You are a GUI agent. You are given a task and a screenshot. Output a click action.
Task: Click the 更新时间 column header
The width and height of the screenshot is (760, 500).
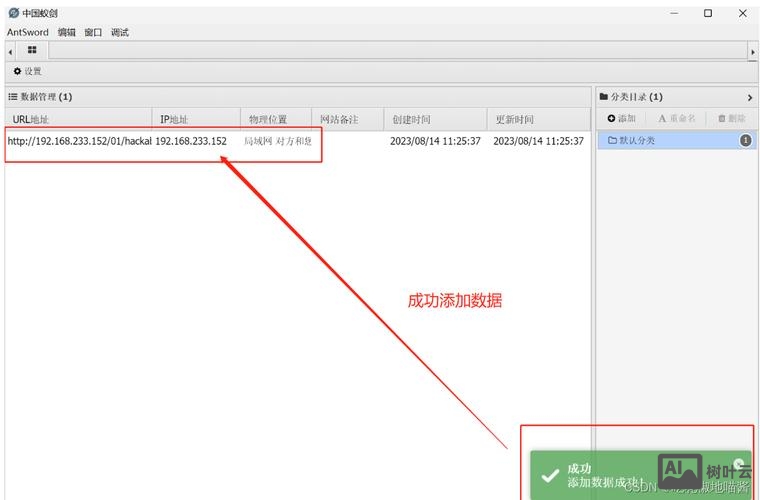coord(538,119)
